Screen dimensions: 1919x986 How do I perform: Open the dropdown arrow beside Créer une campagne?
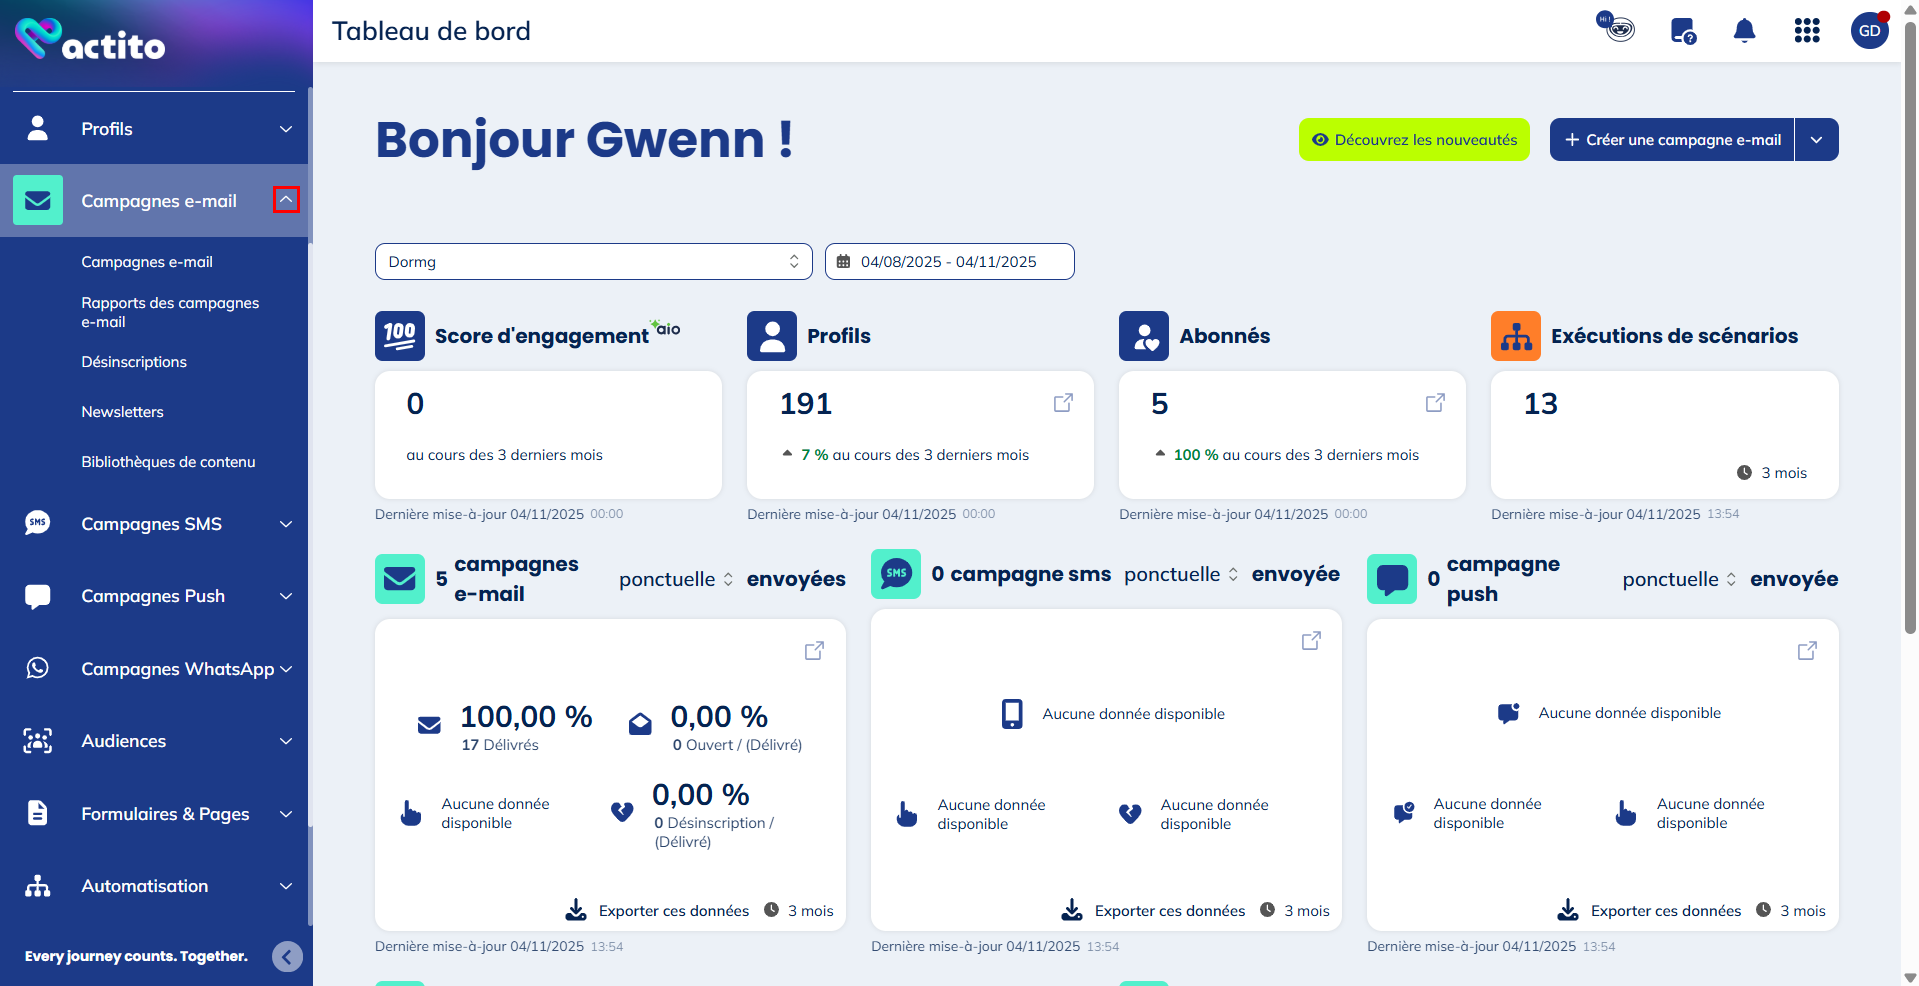point(1817,140)
